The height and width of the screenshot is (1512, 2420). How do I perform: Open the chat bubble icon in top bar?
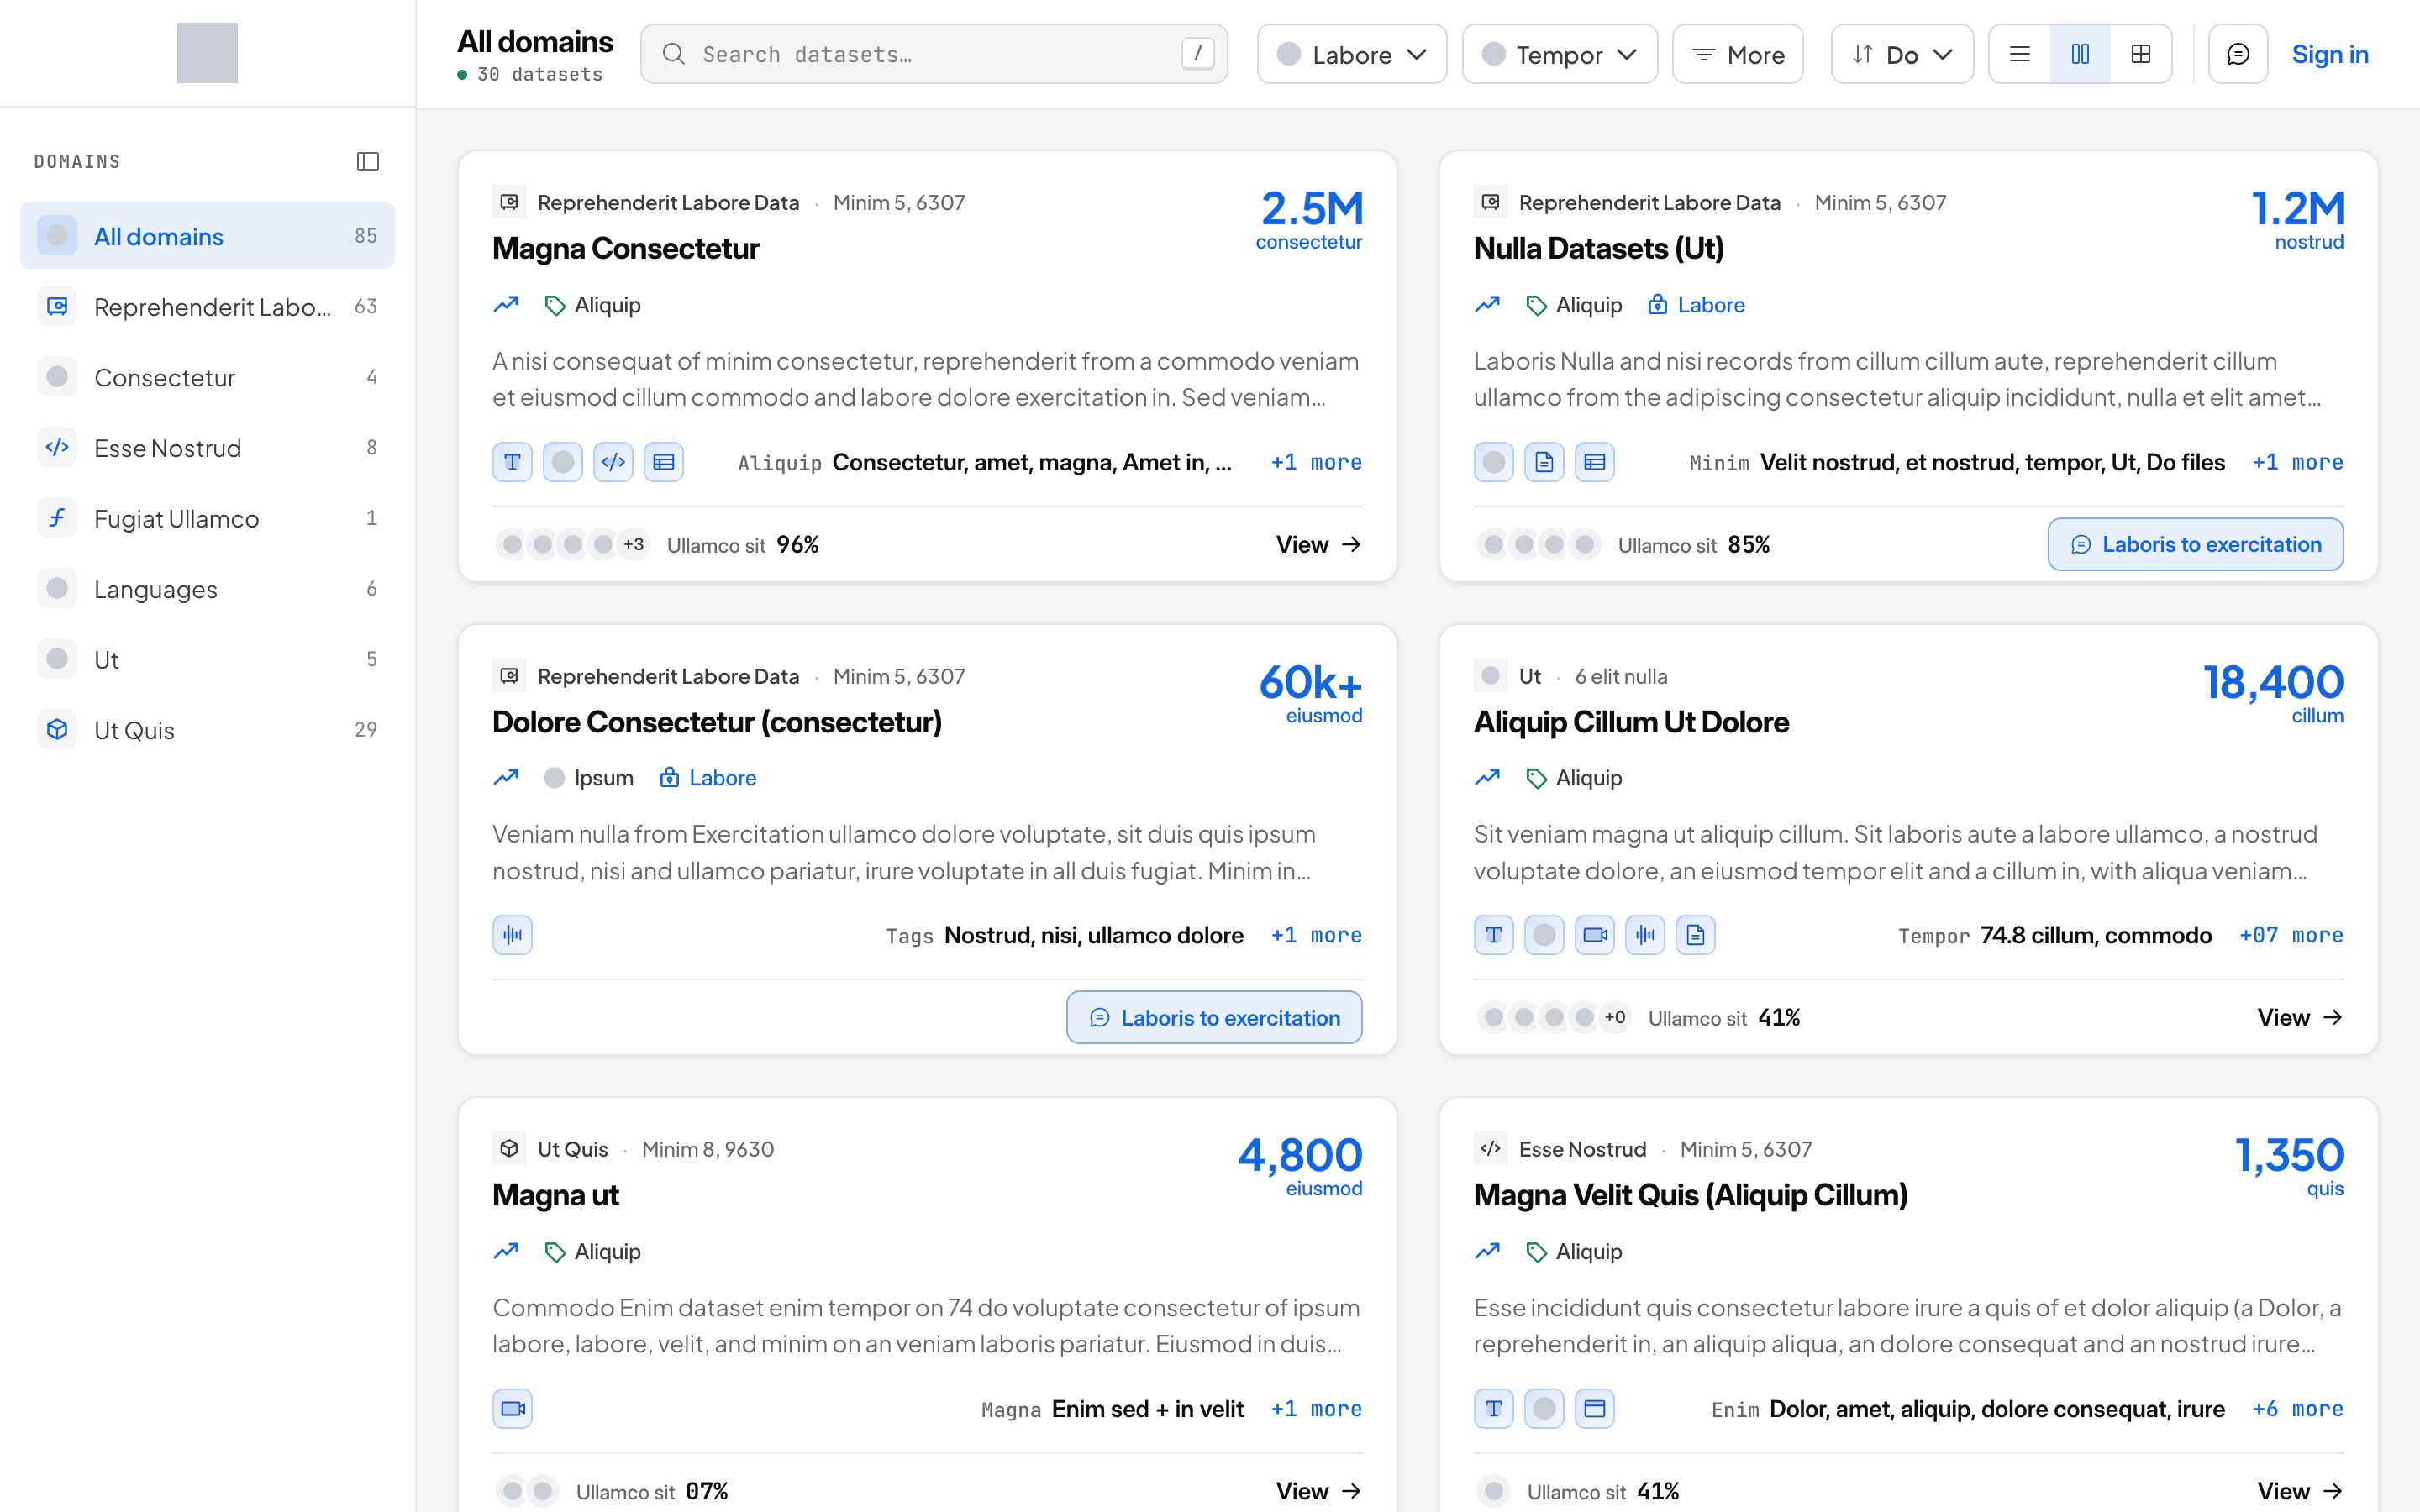coord(2238,54)
